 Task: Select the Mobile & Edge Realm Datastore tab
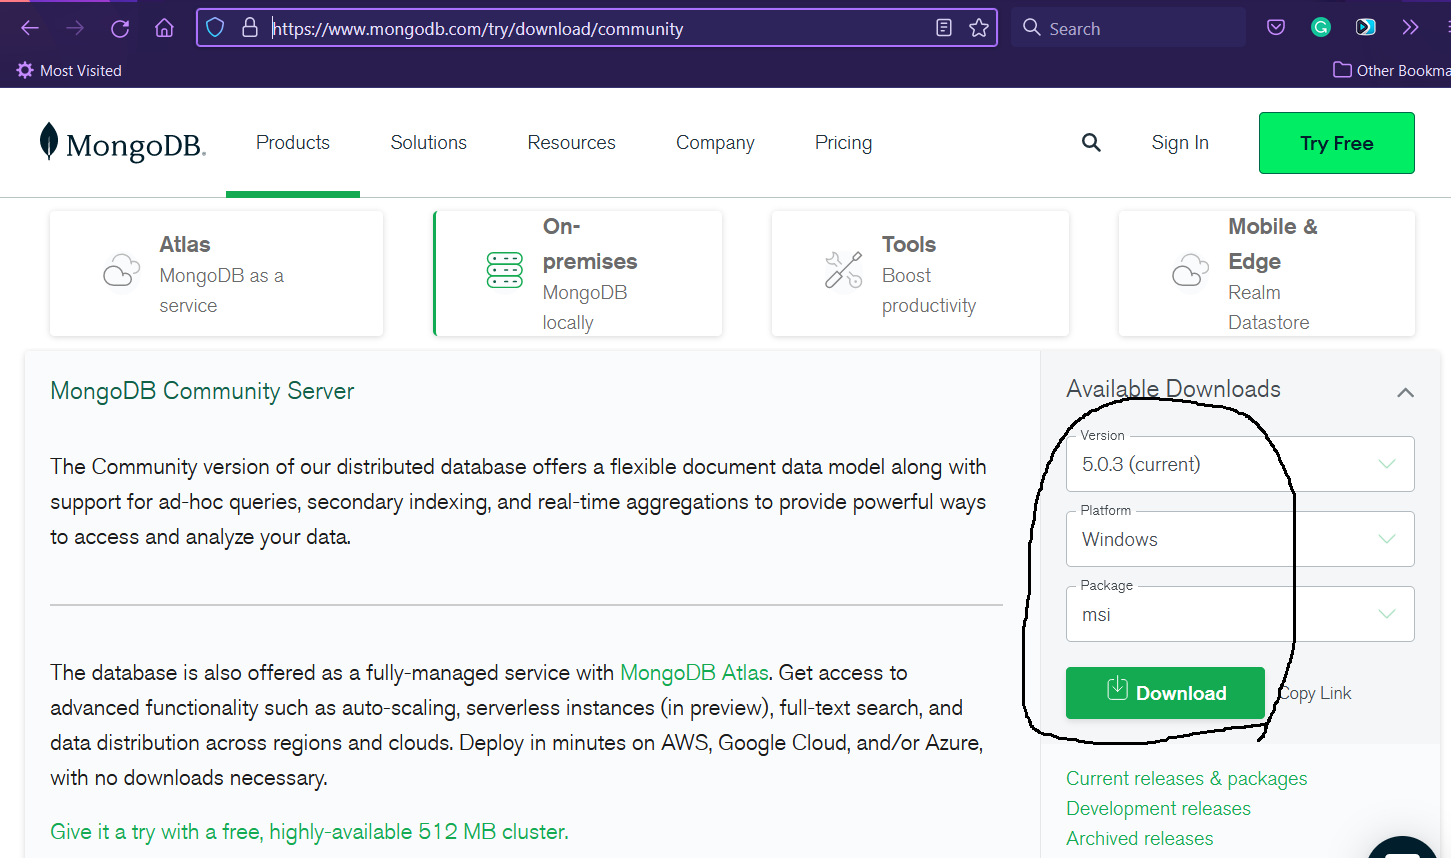click(1266, 273)
